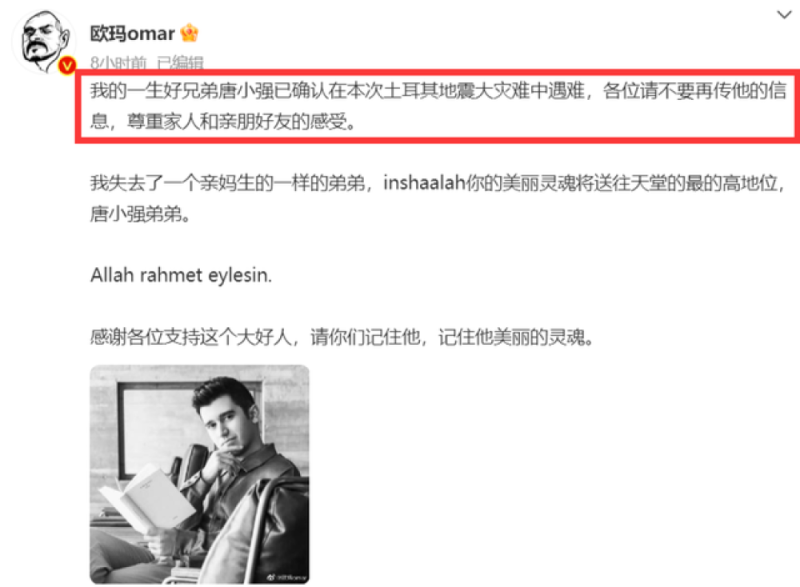
Task: Click the paragraph starting with 感谢各位
Action: coord(342,337)
